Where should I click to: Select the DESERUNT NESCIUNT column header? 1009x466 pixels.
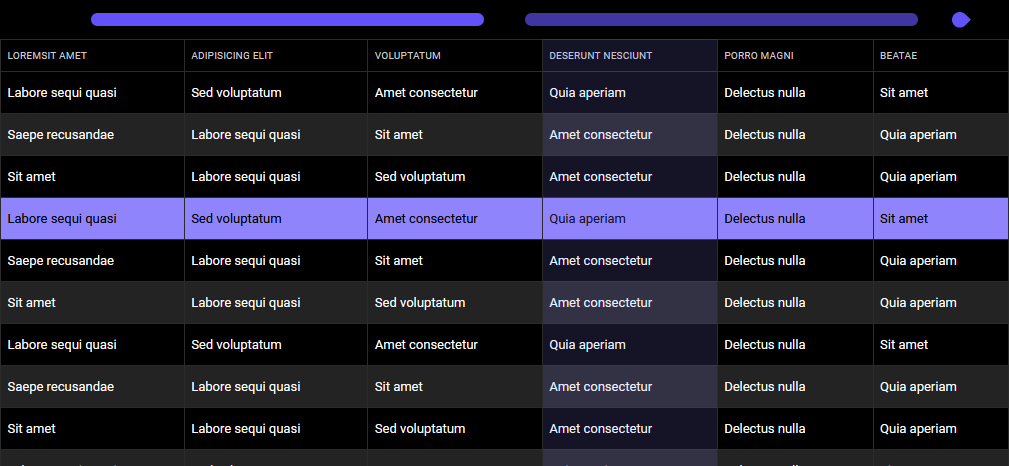[600, 56]
